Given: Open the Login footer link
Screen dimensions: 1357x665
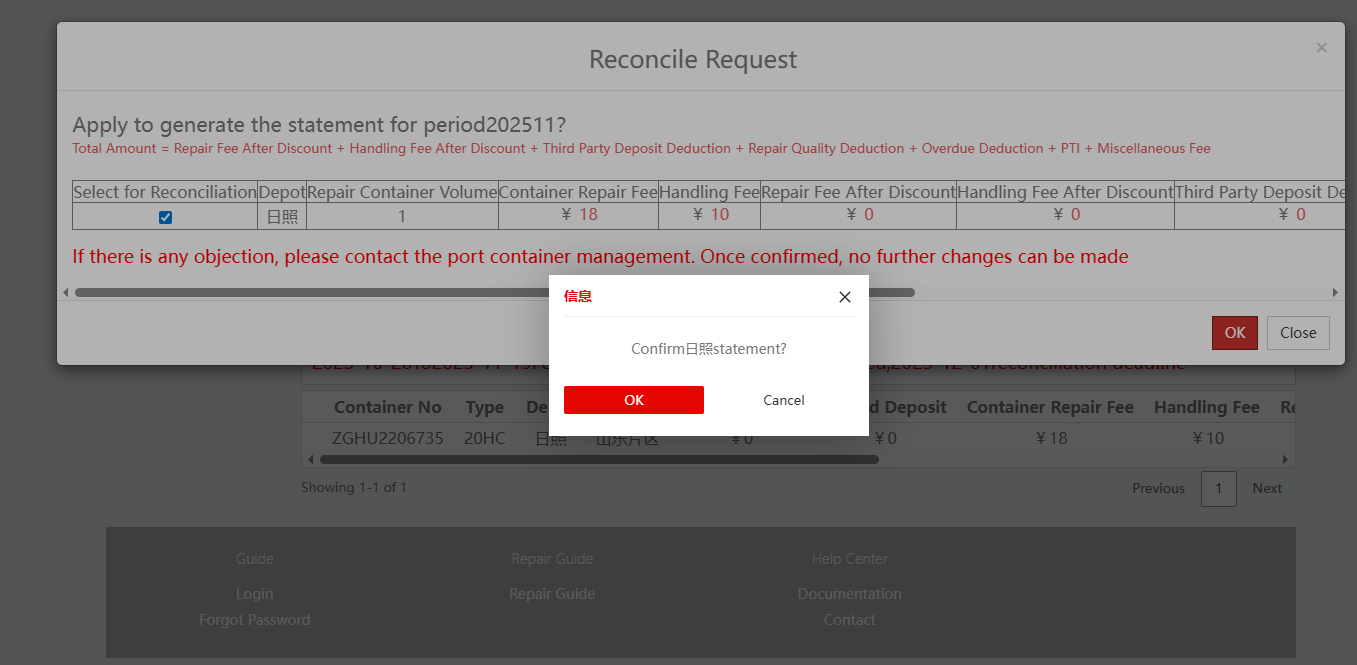Looking at the screenshot, I should point(254,594).
